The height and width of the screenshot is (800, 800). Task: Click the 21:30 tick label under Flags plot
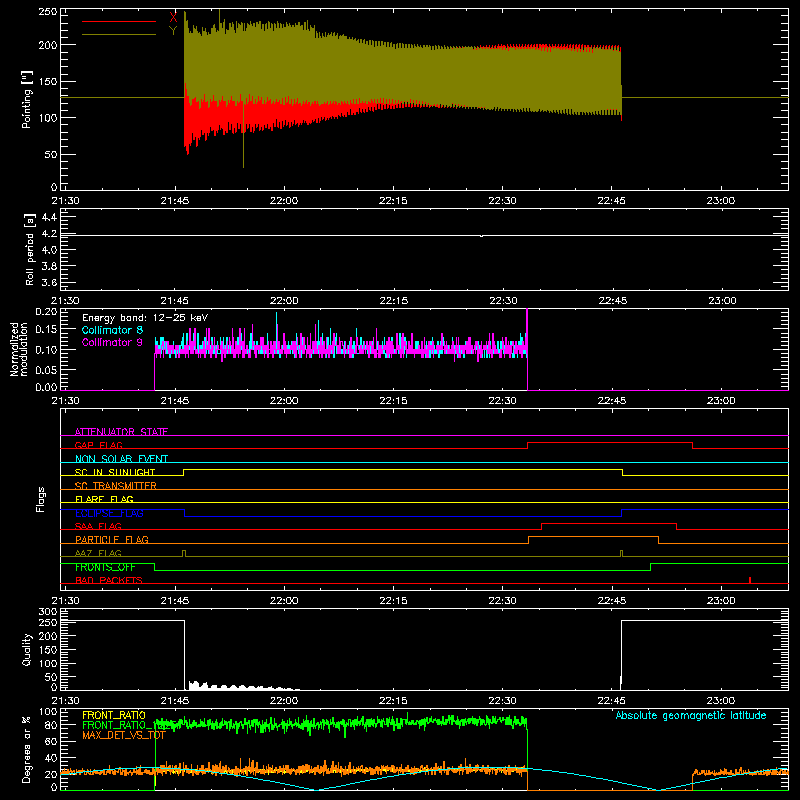click(x=65, y=601)
